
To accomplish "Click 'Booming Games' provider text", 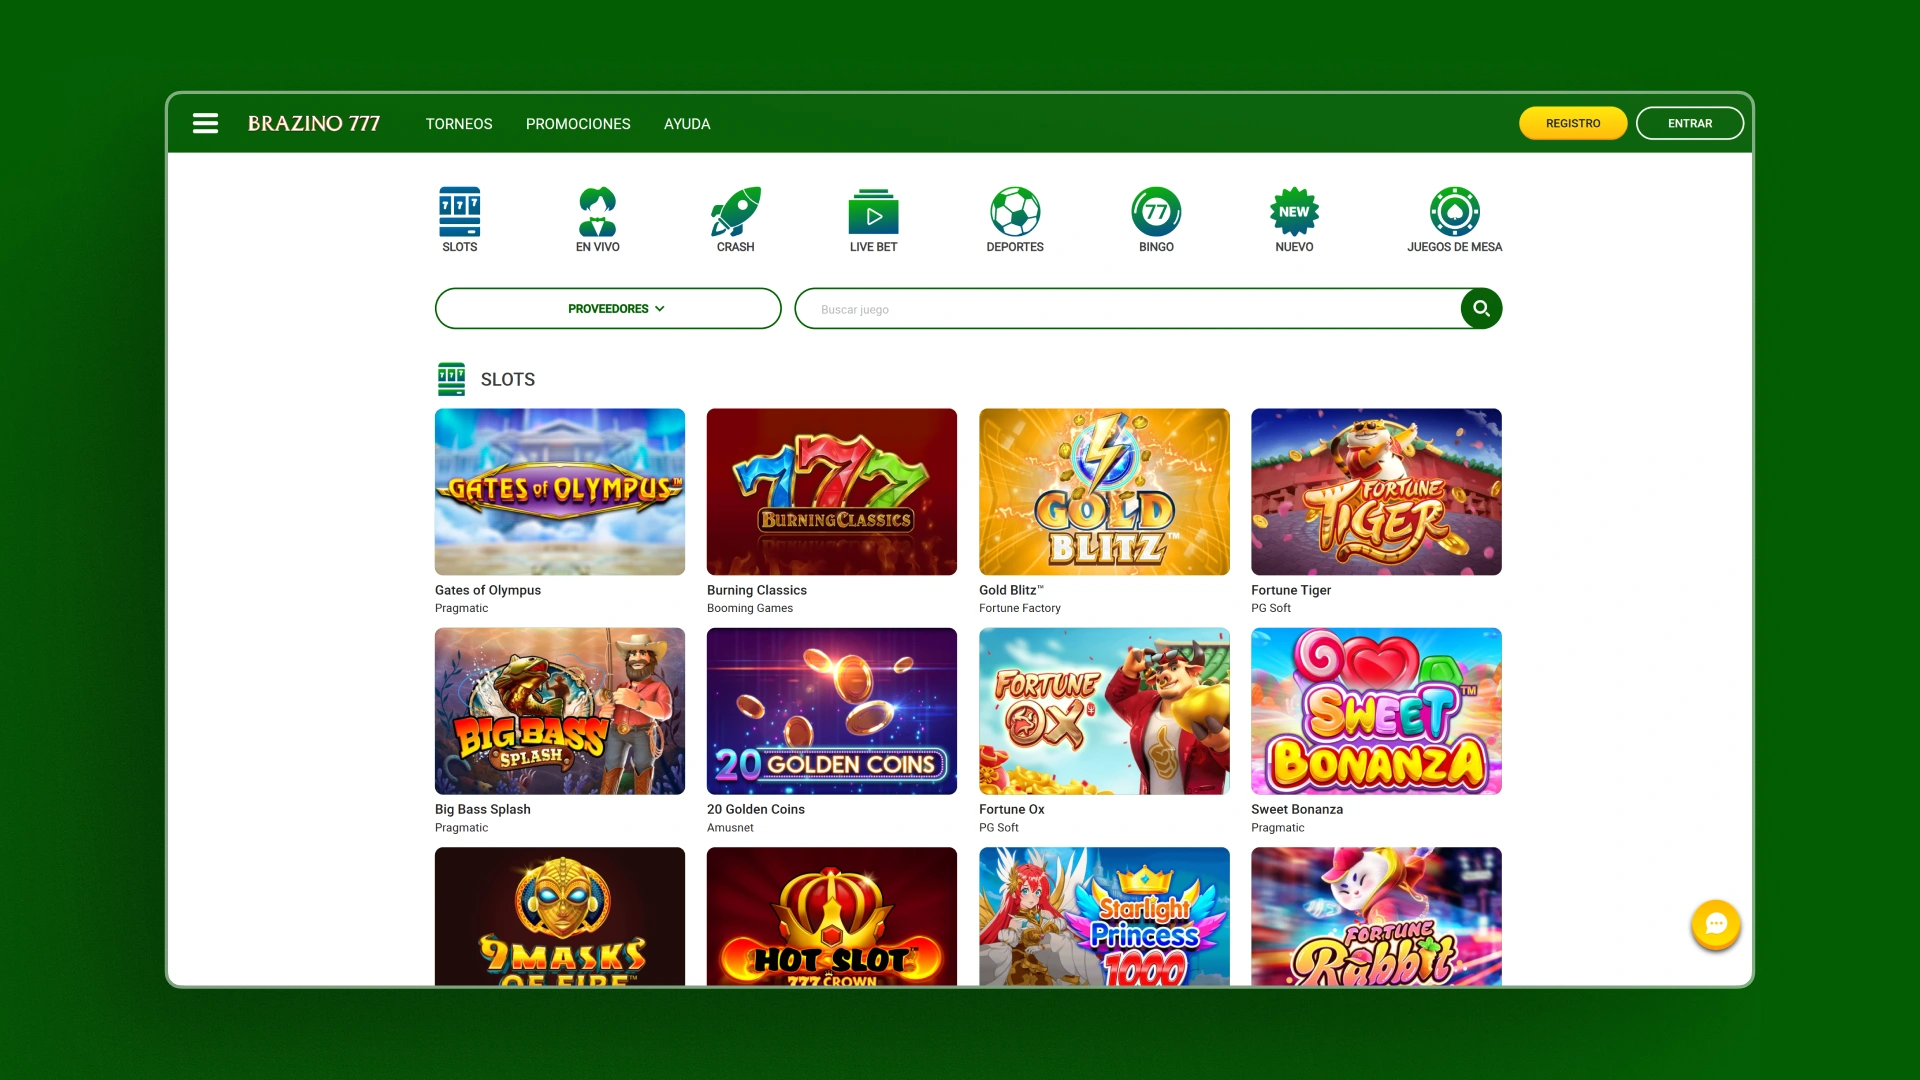I will (750, 608).
